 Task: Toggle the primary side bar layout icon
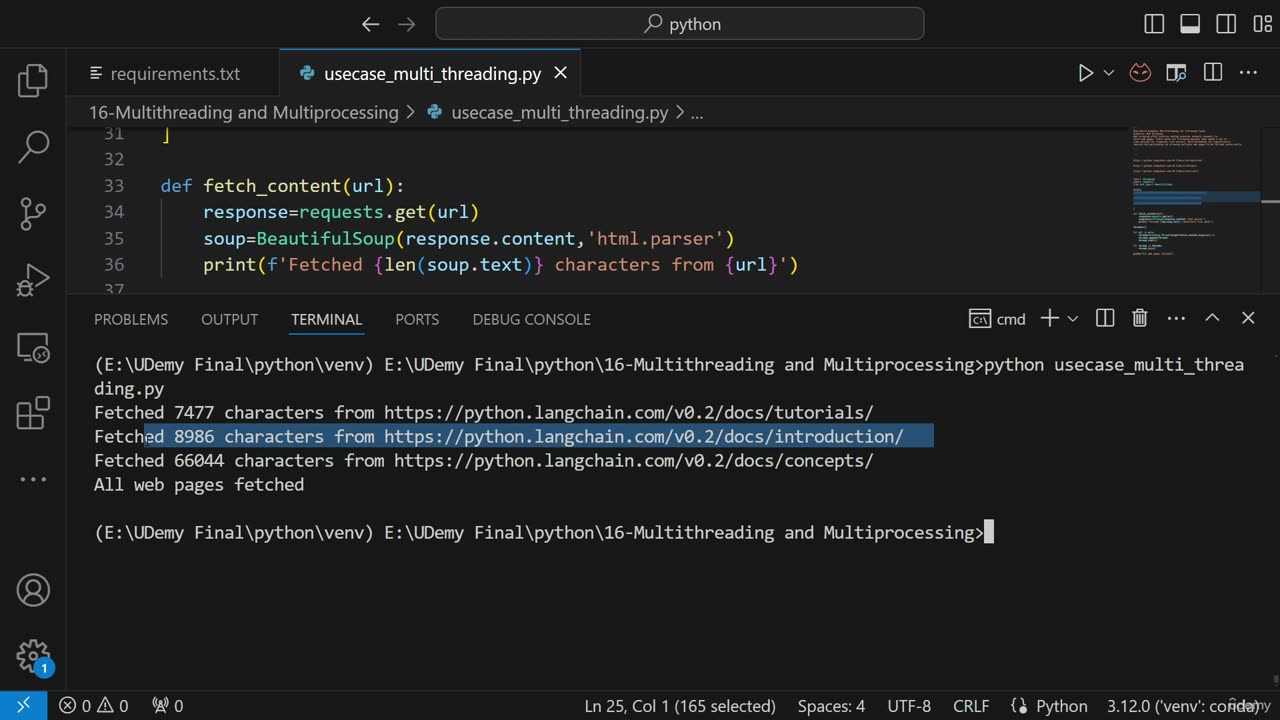(1154, 24)
